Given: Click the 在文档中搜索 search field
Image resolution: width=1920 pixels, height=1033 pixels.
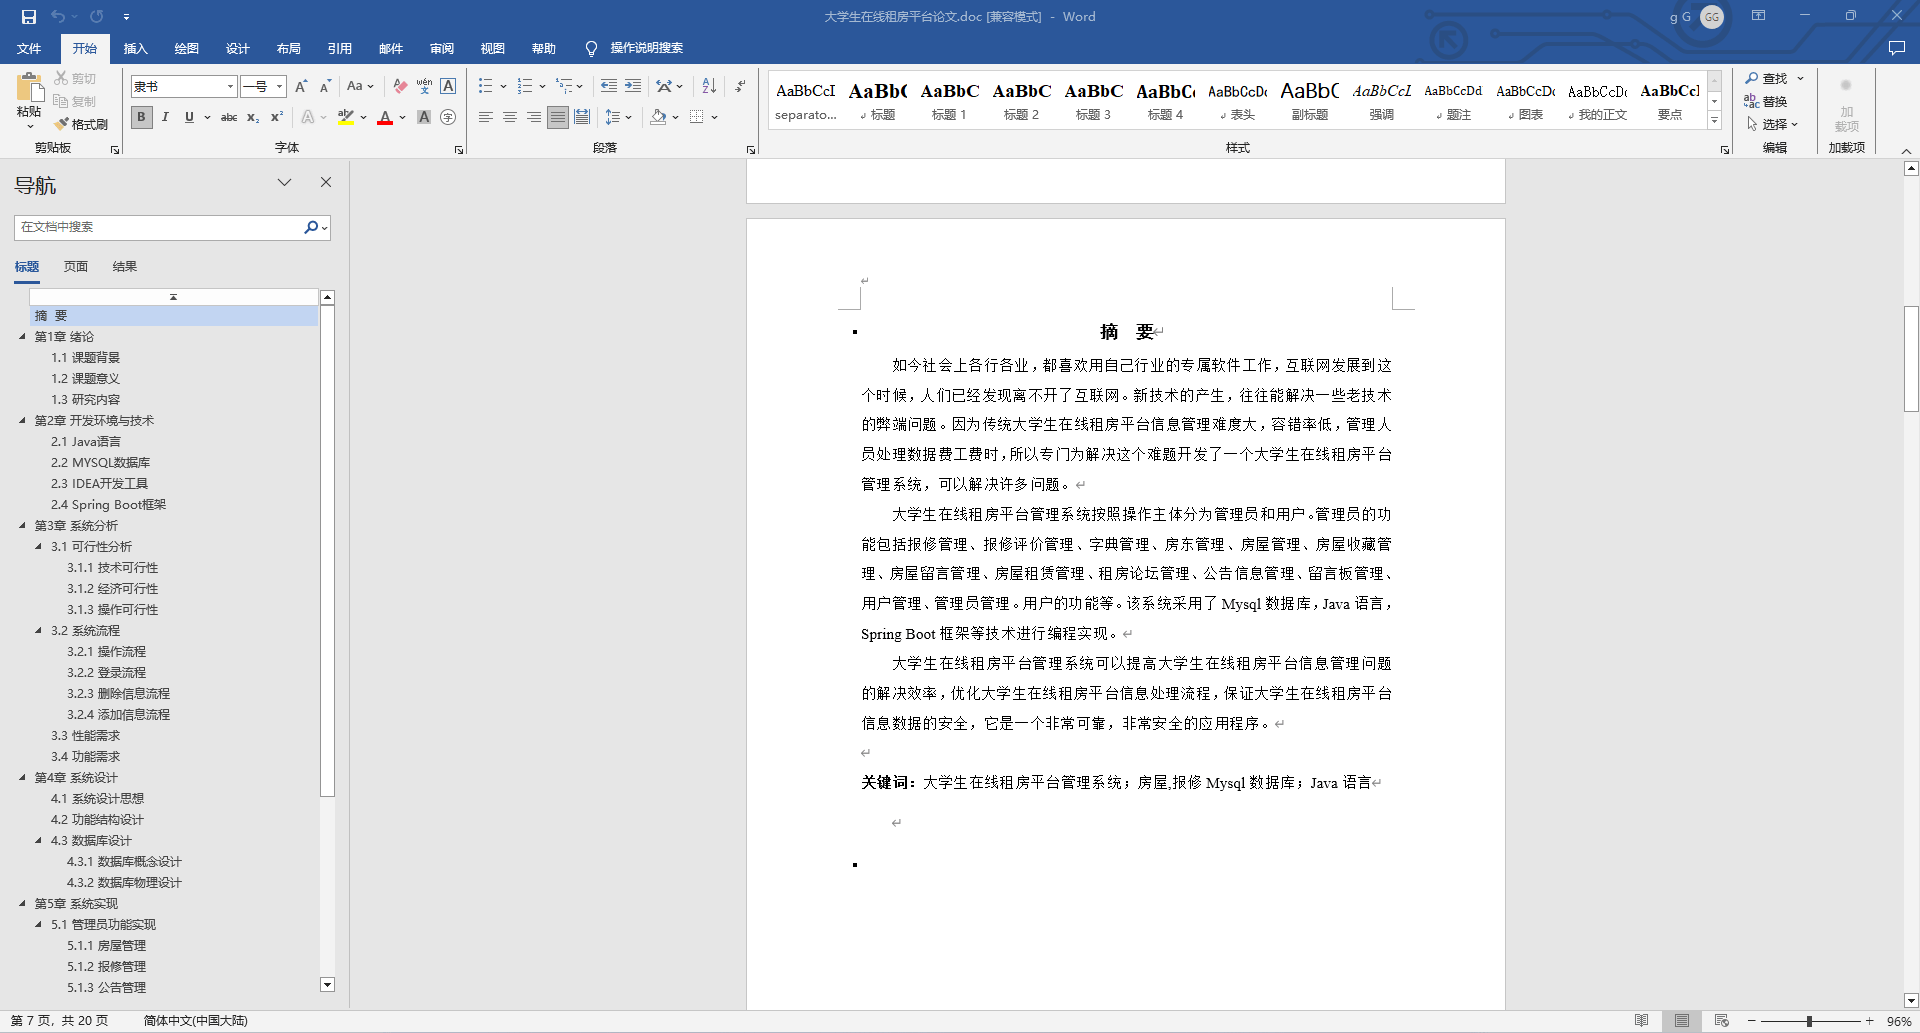Looking at the screenshot, I should 160,227.
